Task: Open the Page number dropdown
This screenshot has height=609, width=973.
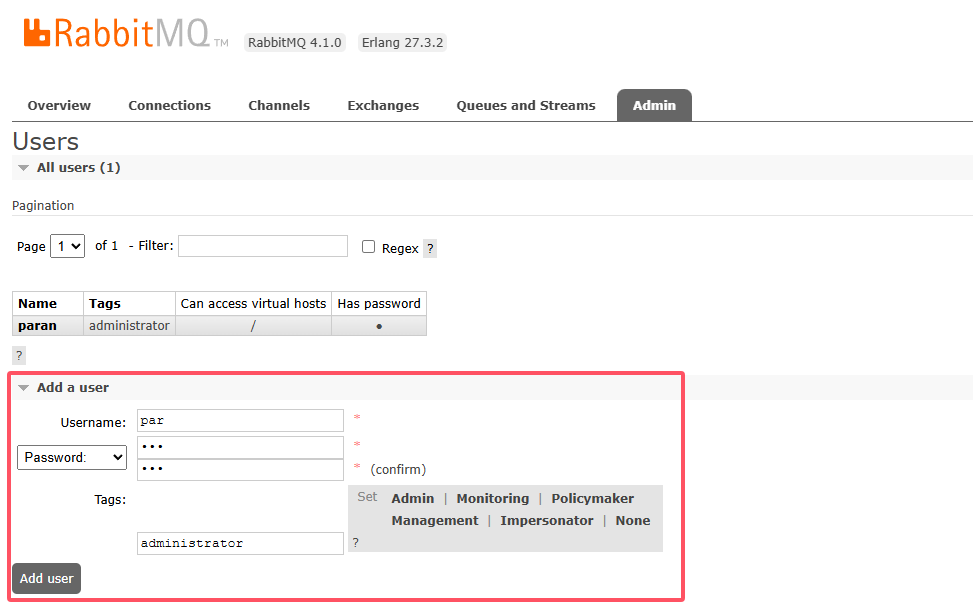Action: point(67,246)
